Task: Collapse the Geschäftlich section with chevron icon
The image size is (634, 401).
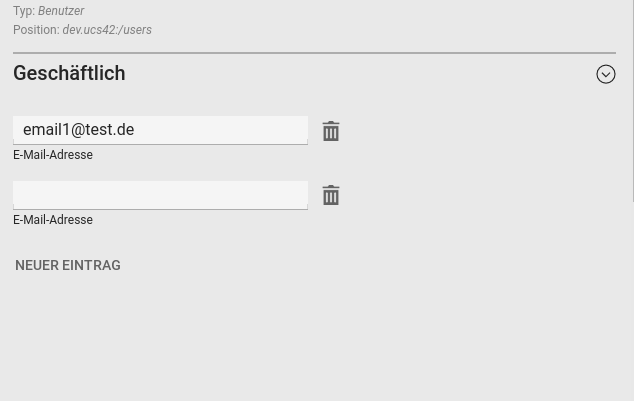Action: [606, 74]
